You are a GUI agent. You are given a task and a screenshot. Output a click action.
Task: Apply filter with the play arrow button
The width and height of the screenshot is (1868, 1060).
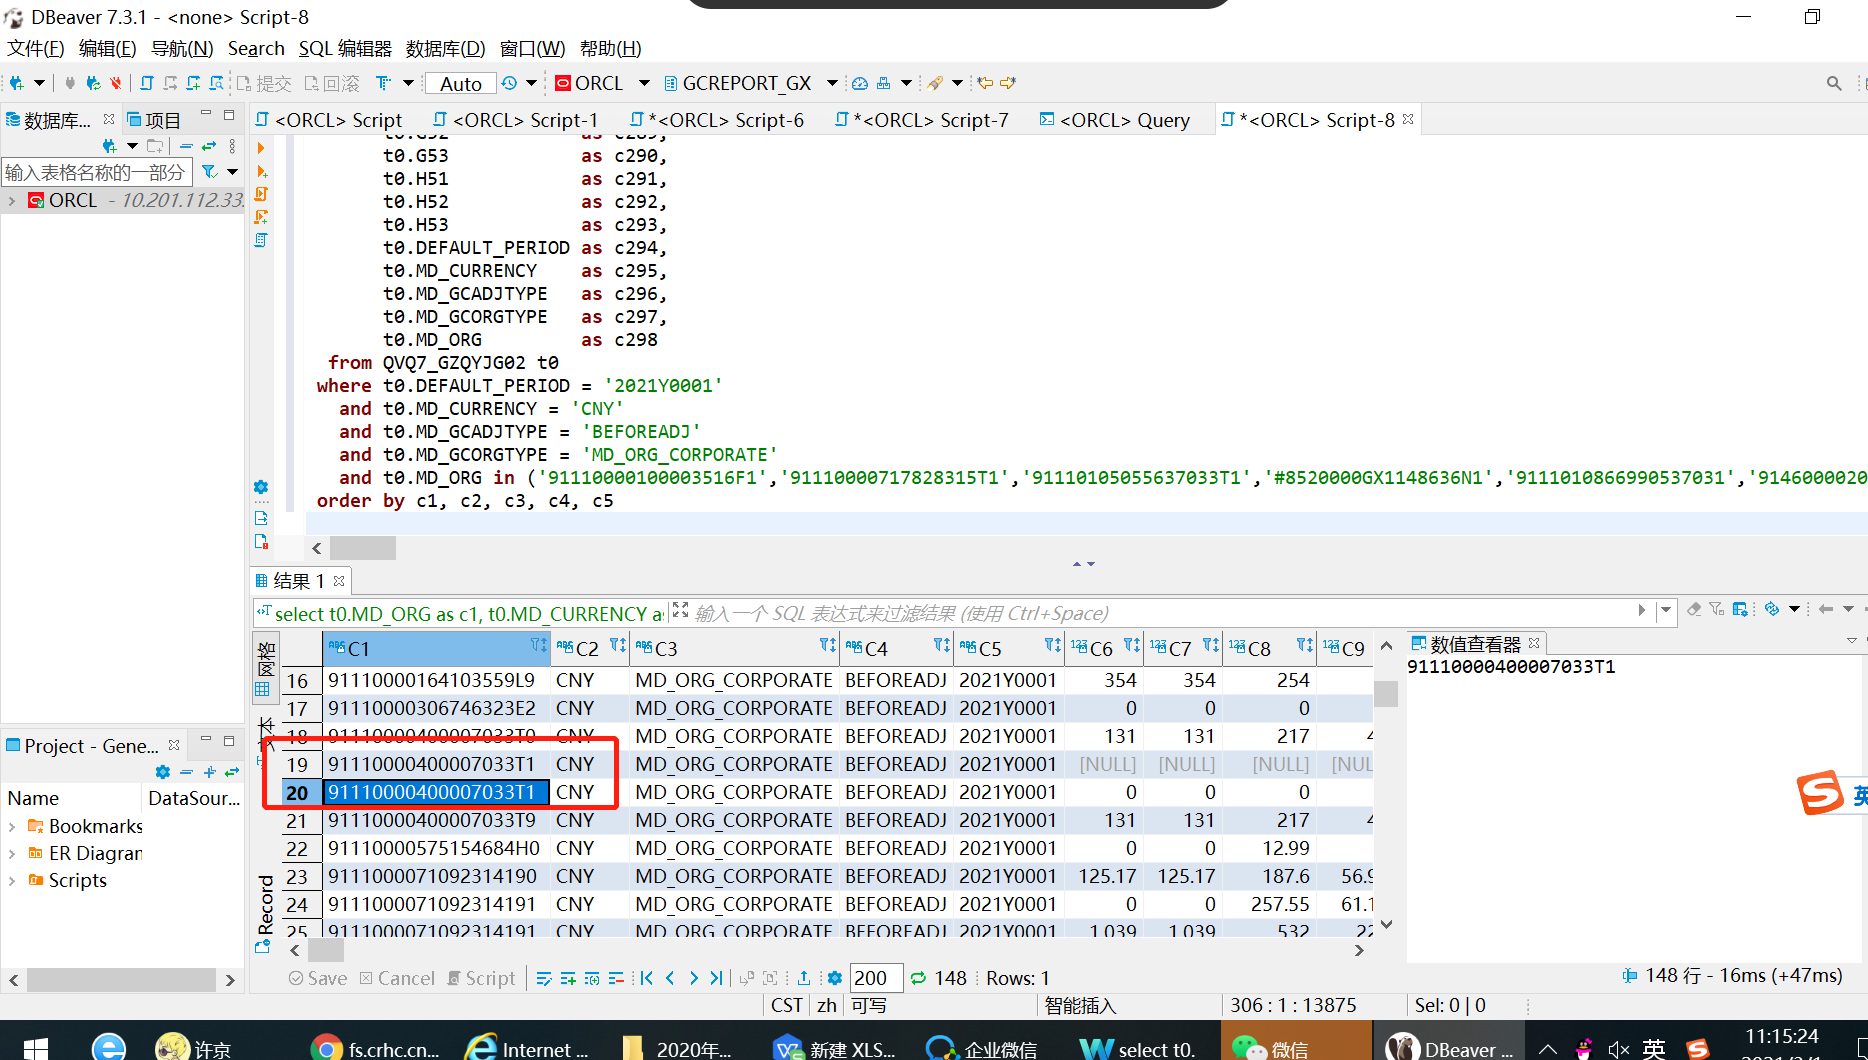(x=1641, y=610)
